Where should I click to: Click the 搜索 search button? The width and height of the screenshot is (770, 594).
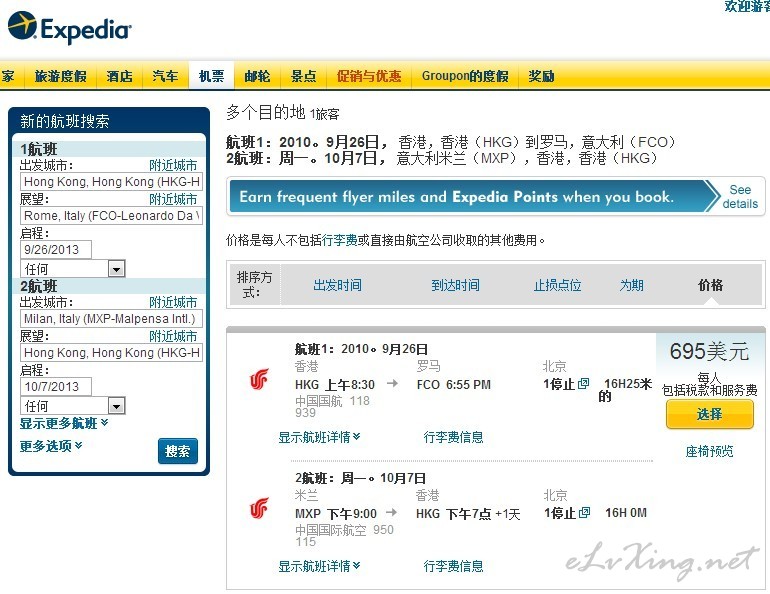click(178, 451)
